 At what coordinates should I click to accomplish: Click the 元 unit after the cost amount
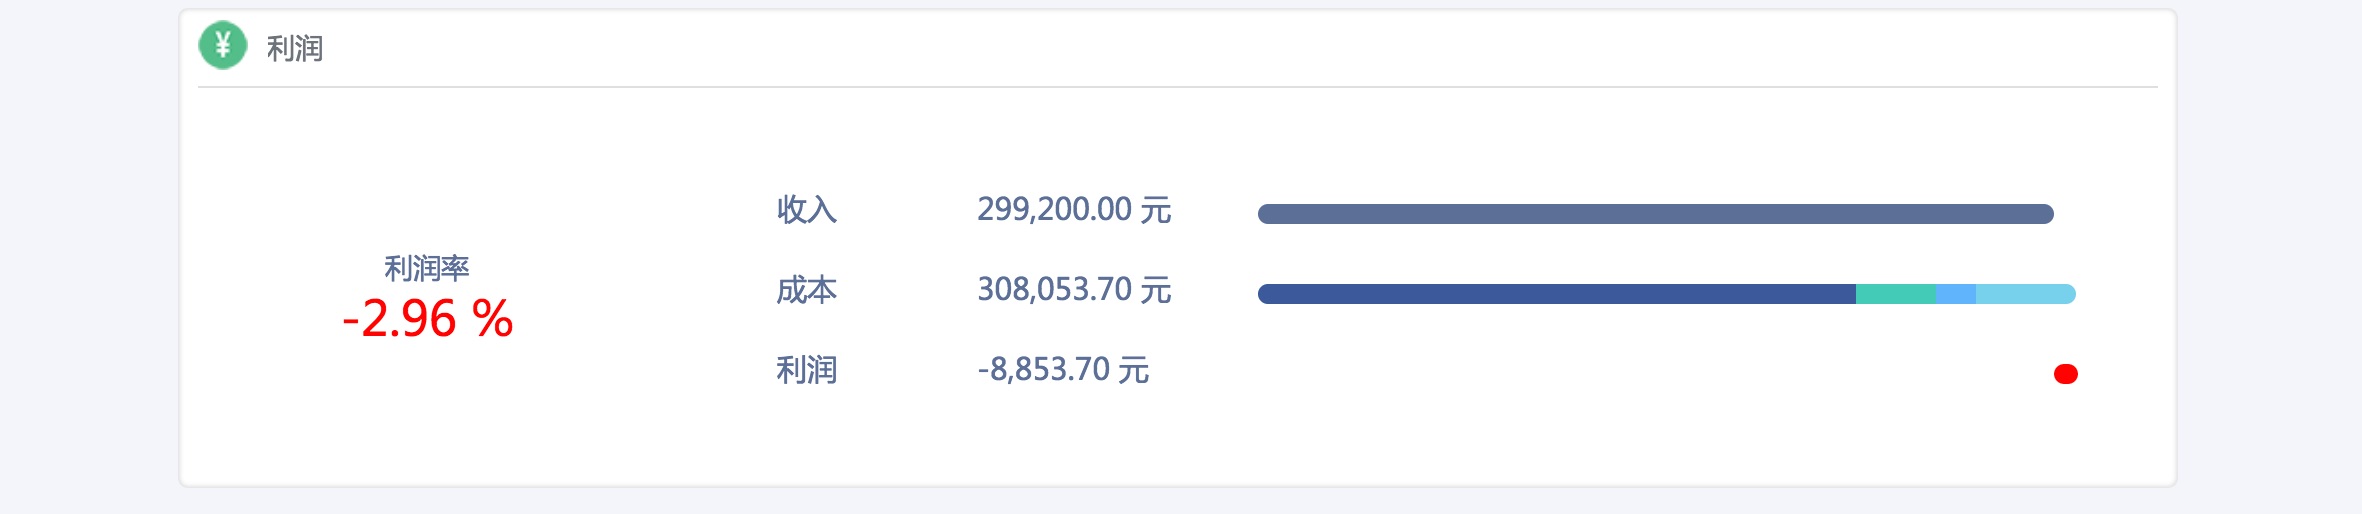(1156, 290)
